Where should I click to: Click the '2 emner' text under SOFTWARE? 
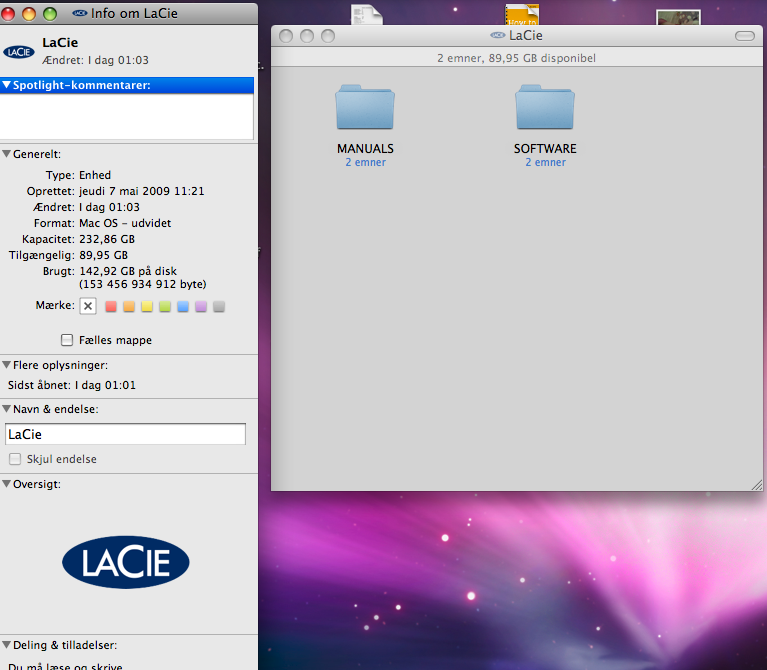click(545, 162)
